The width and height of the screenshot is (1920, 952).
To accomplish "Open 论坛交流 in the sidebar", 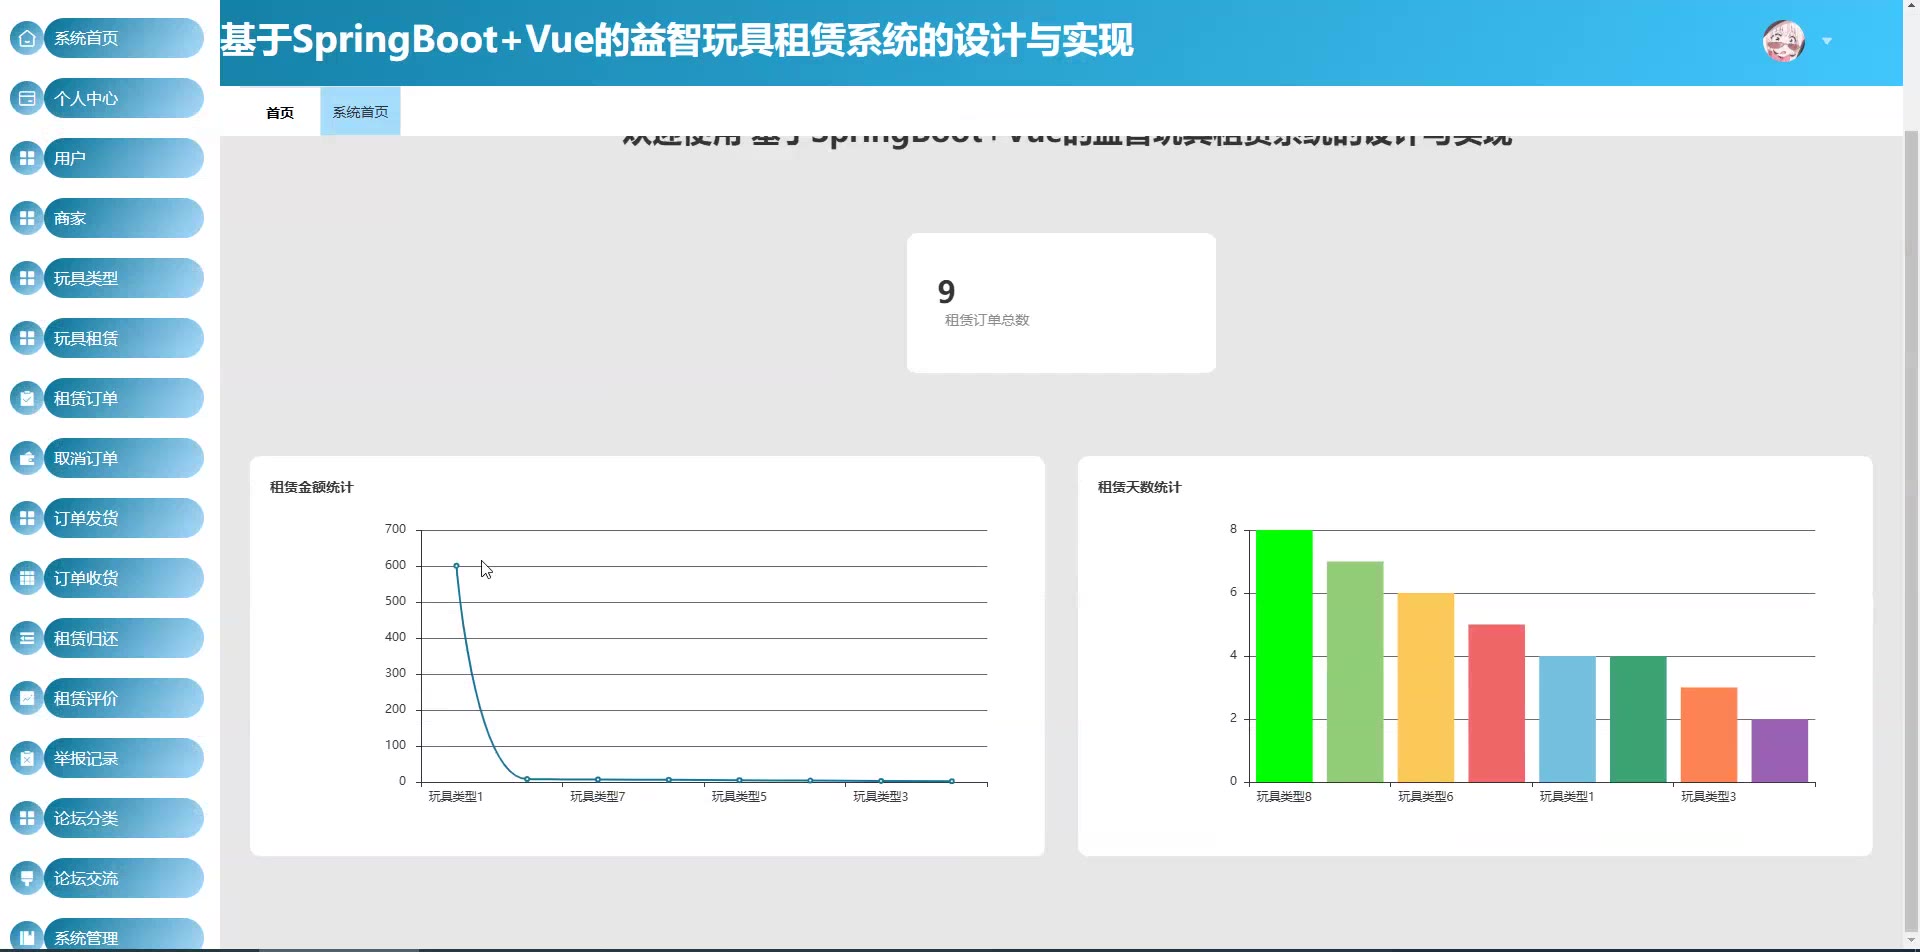I will click(124, 878).
